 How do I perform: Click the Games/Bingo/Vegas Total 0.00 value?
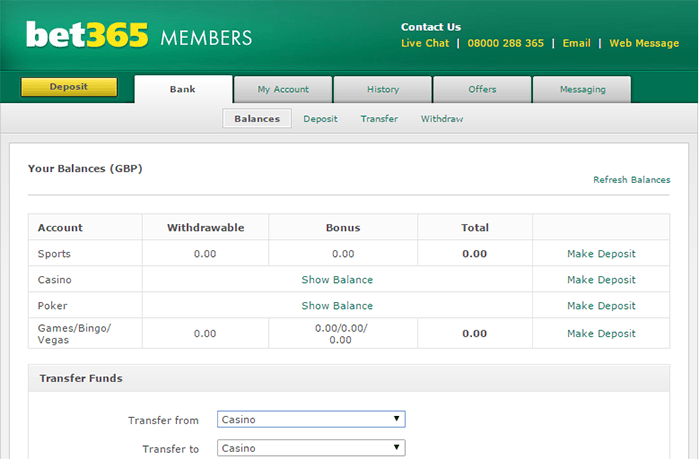click(474, 333)
